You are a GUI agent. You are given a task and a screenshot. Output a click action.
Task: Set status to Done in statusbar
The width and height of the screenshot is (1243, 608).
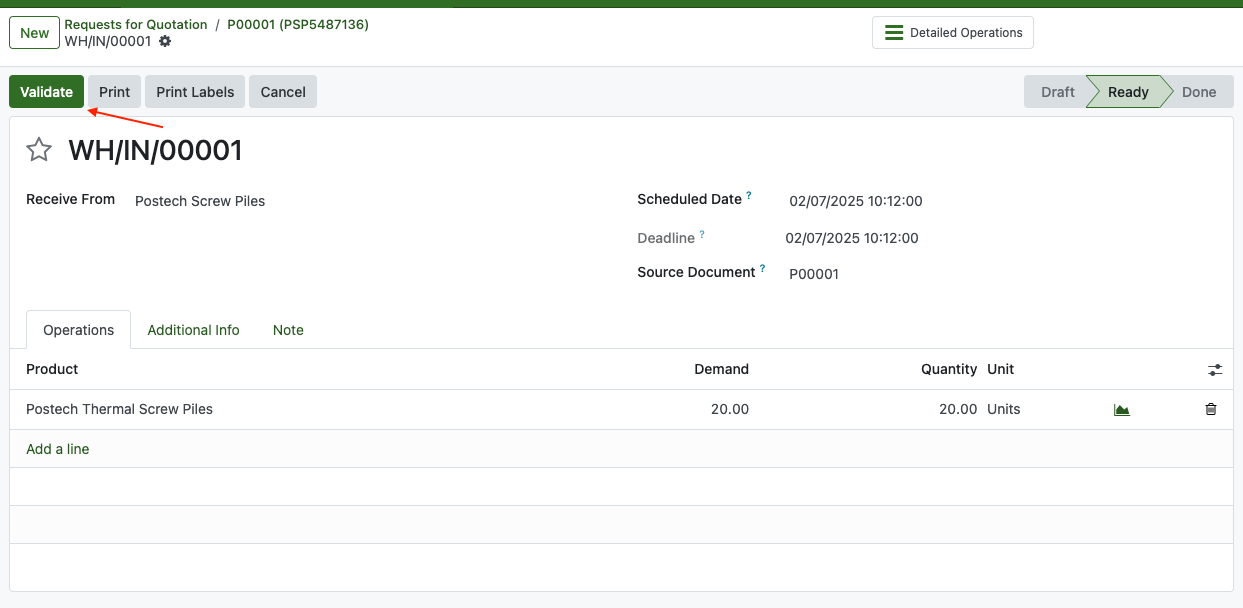1198,92
